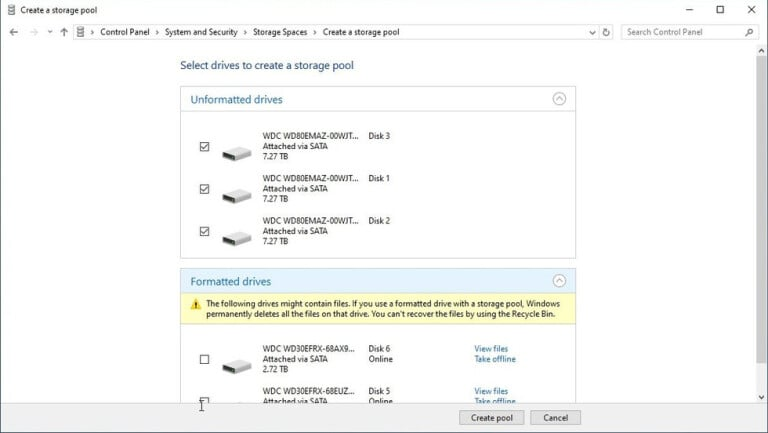Click the Disk 3 drive icon
768x433 pixels.
(237, 153)
